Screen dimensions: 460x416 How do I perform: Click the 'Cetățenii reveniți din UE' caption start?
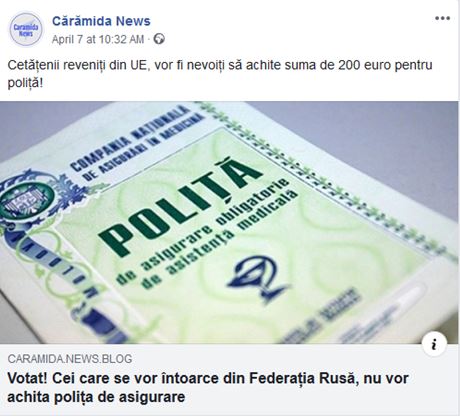point(76,65)
